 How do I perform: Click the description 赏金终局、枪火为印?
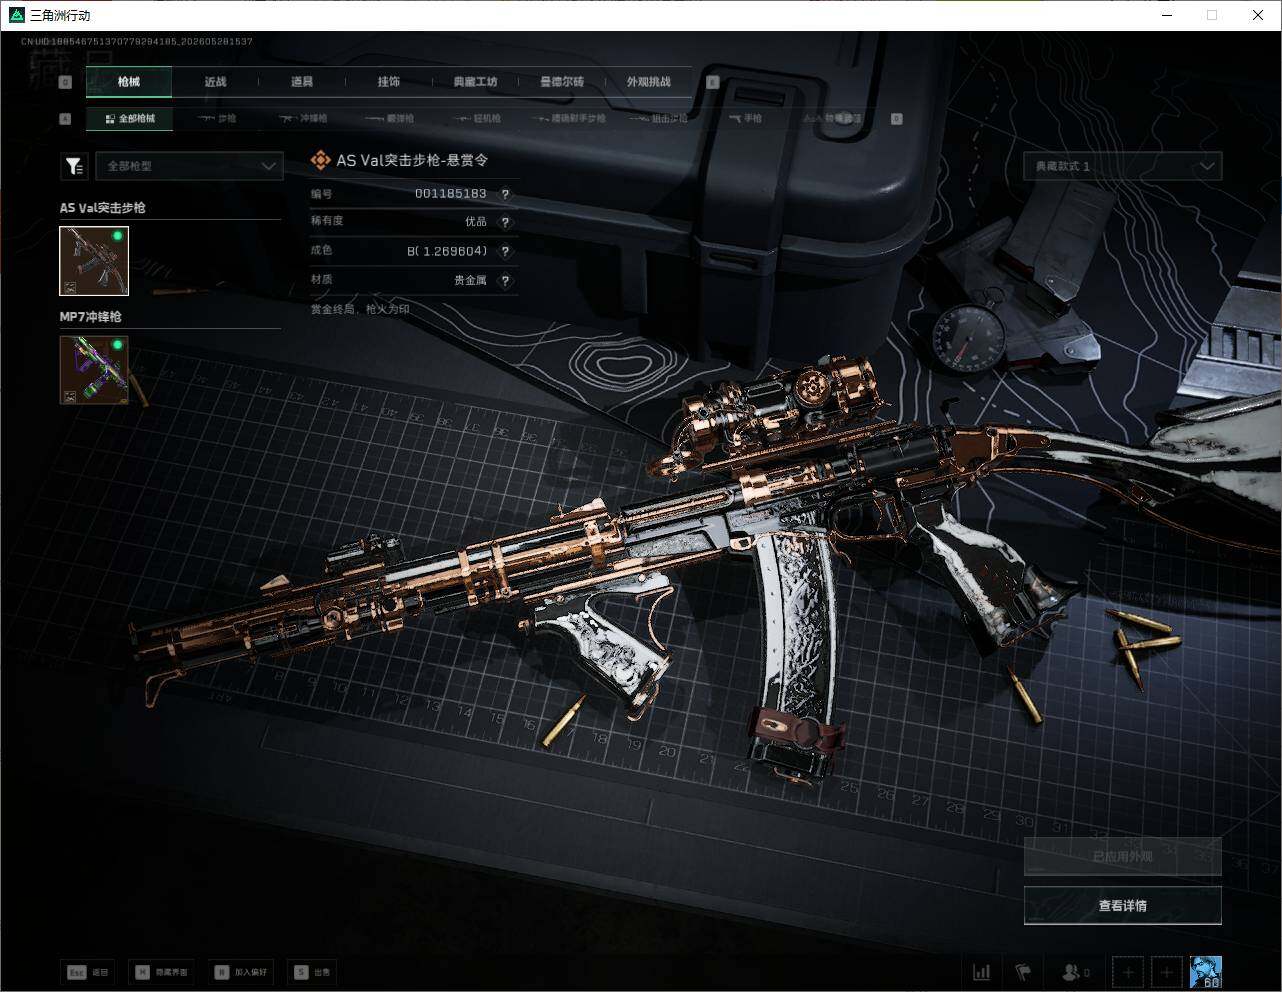360,310
